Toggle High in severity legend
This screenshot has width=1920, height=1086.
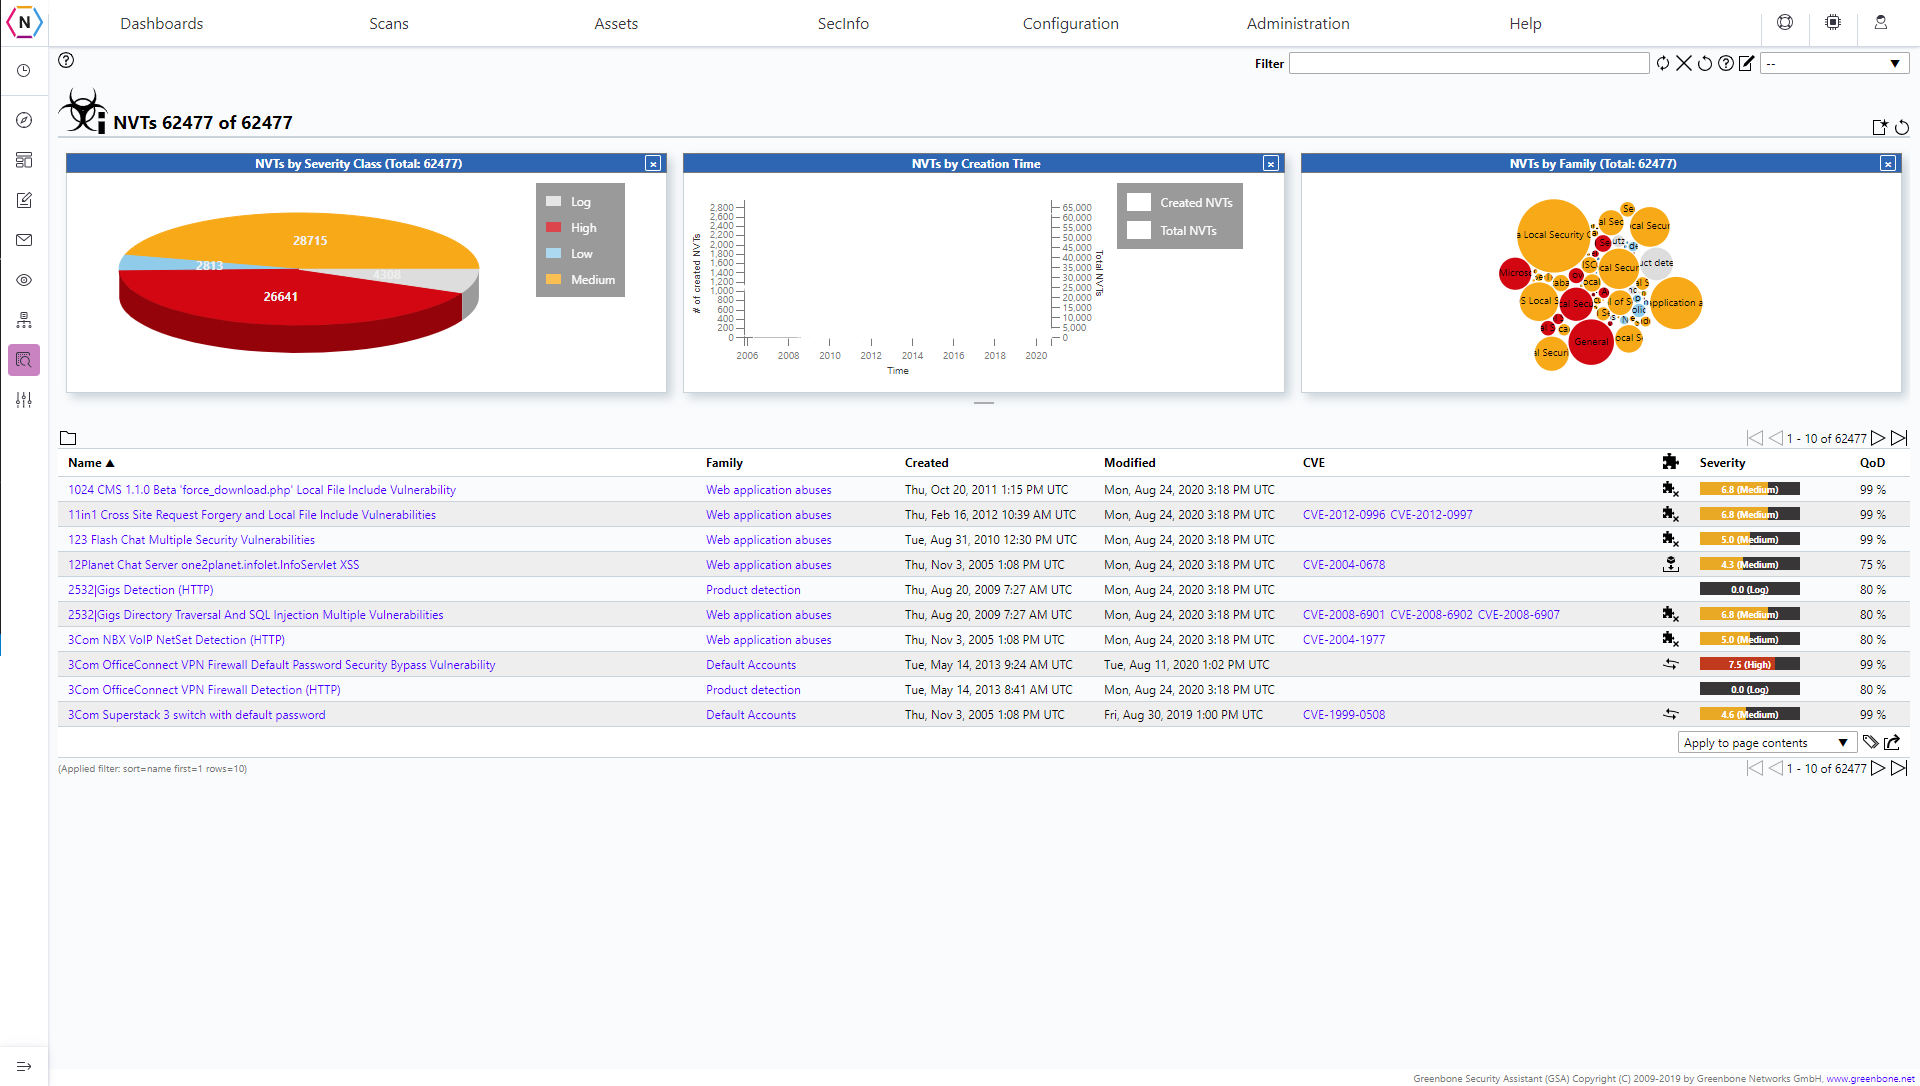tap(572, 228)
